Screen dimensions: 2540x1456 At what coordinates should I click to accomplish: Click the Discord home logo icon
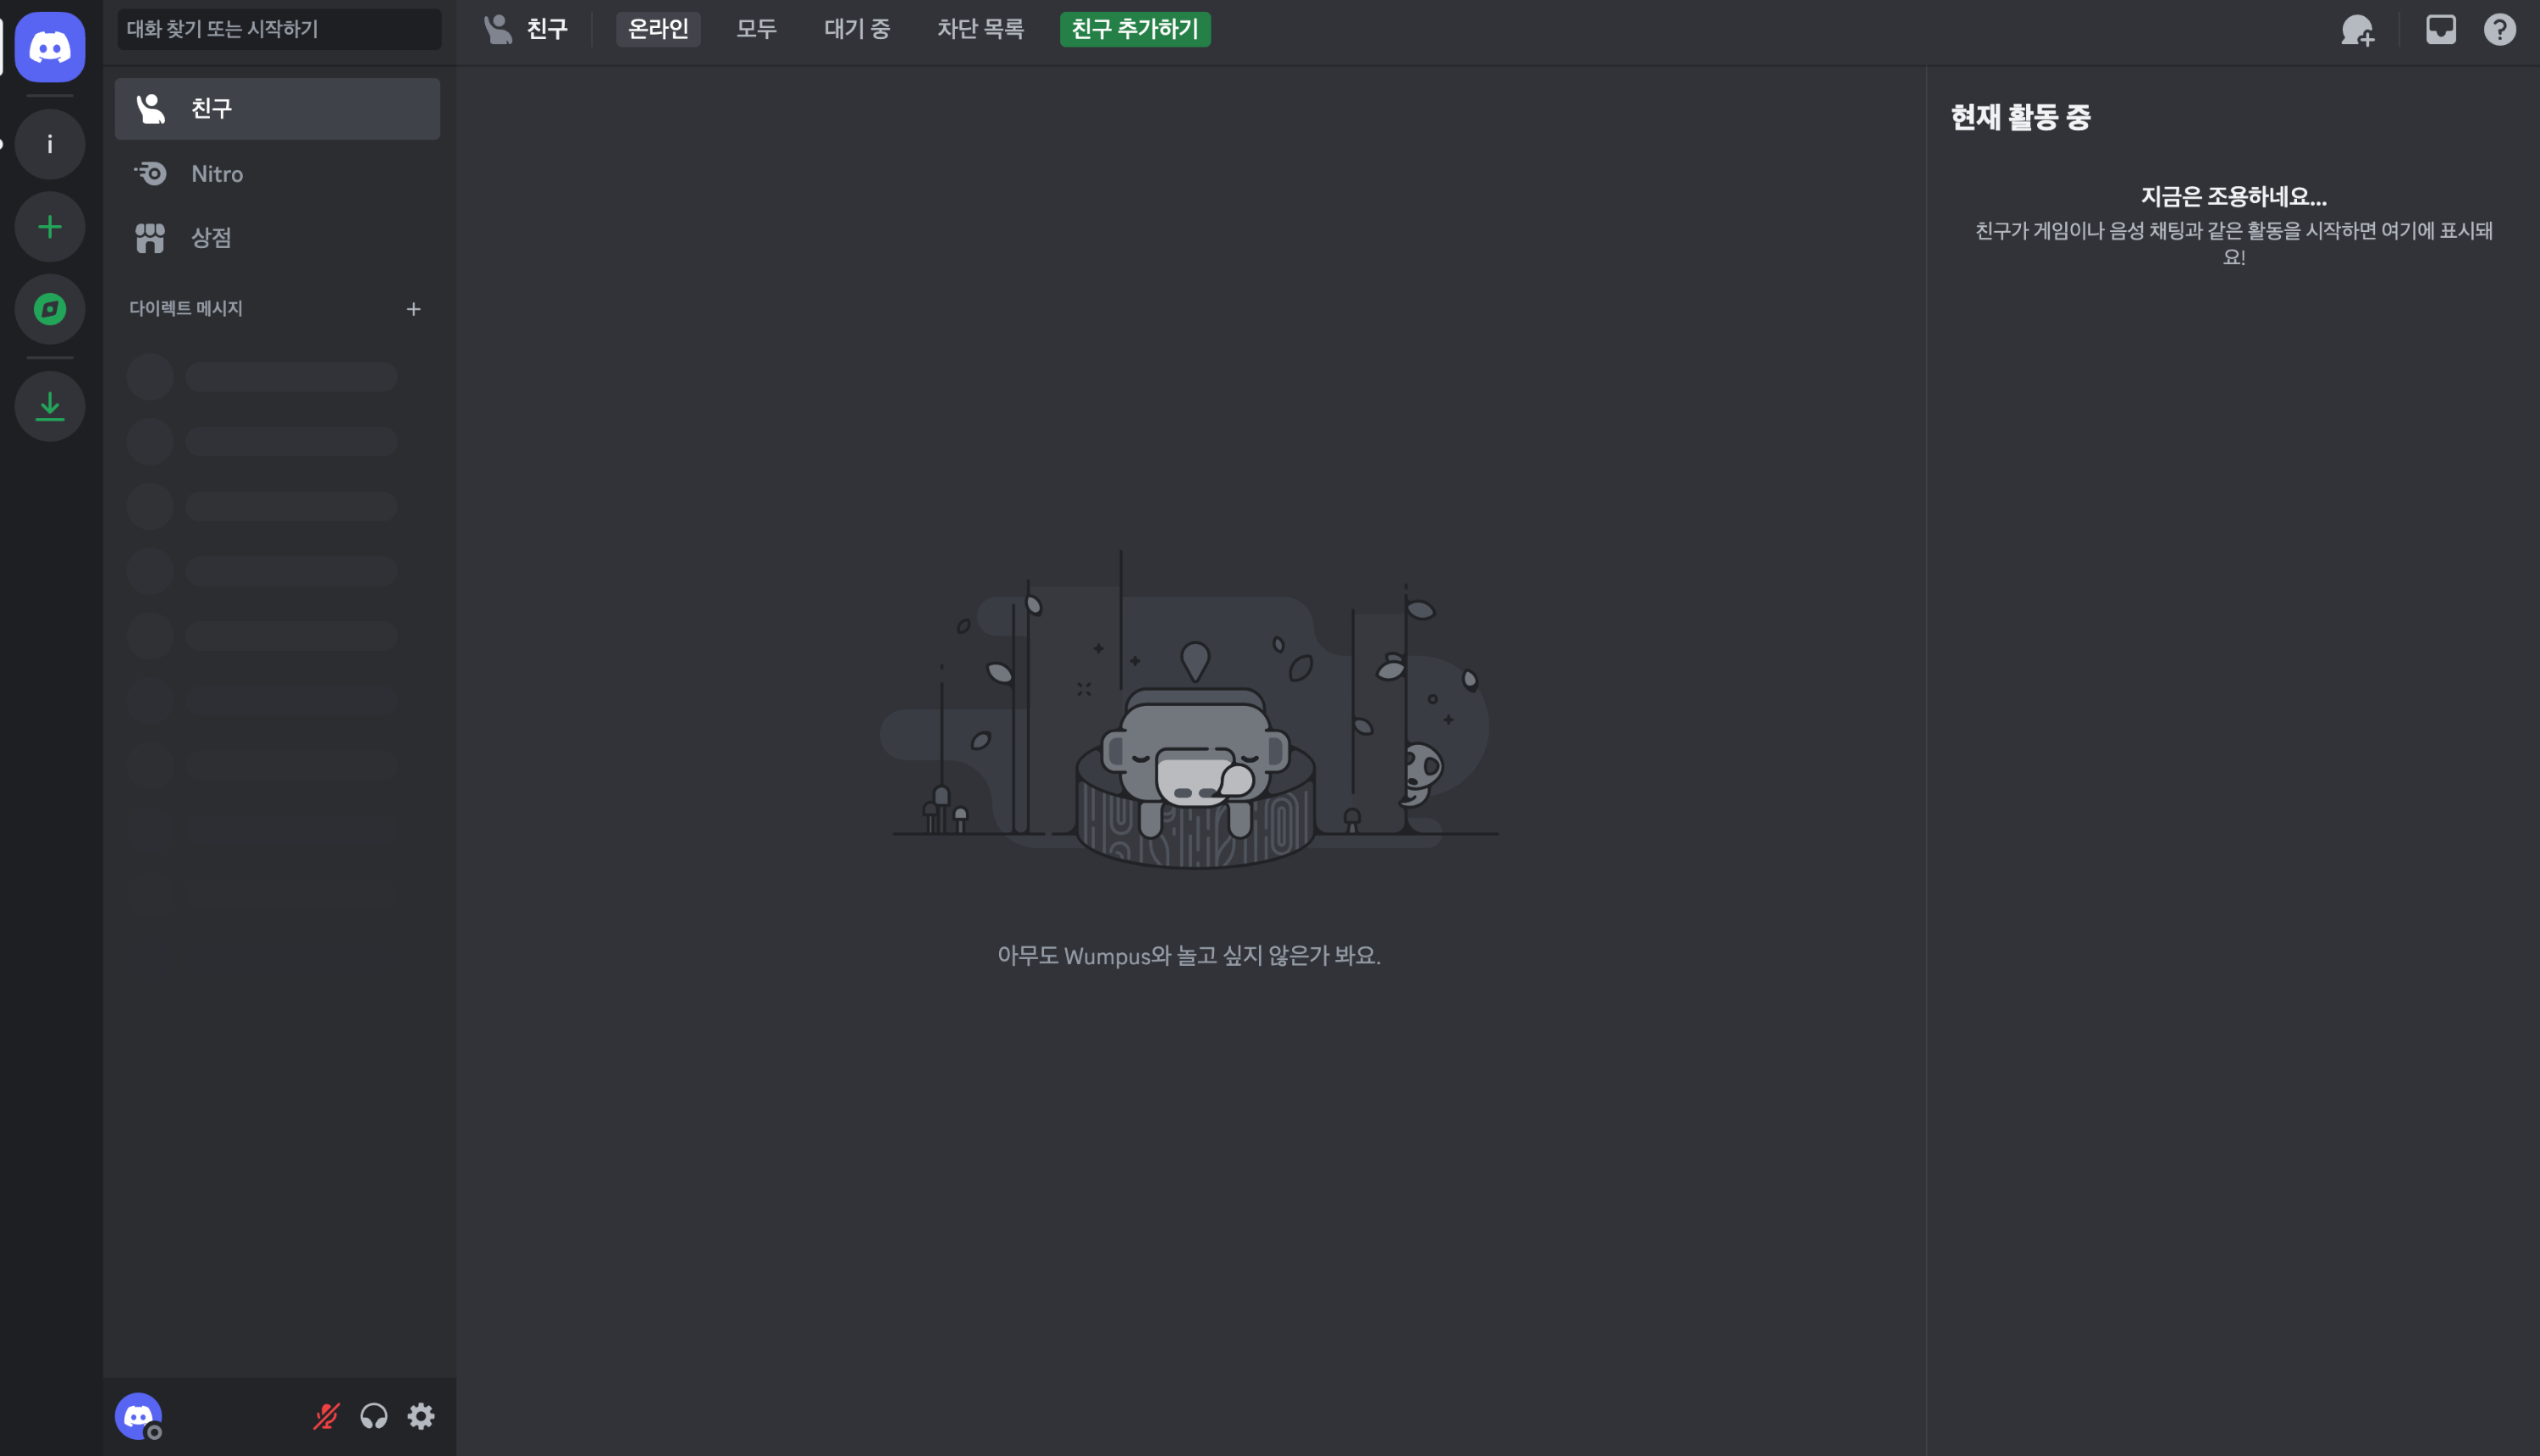[49, 47]
